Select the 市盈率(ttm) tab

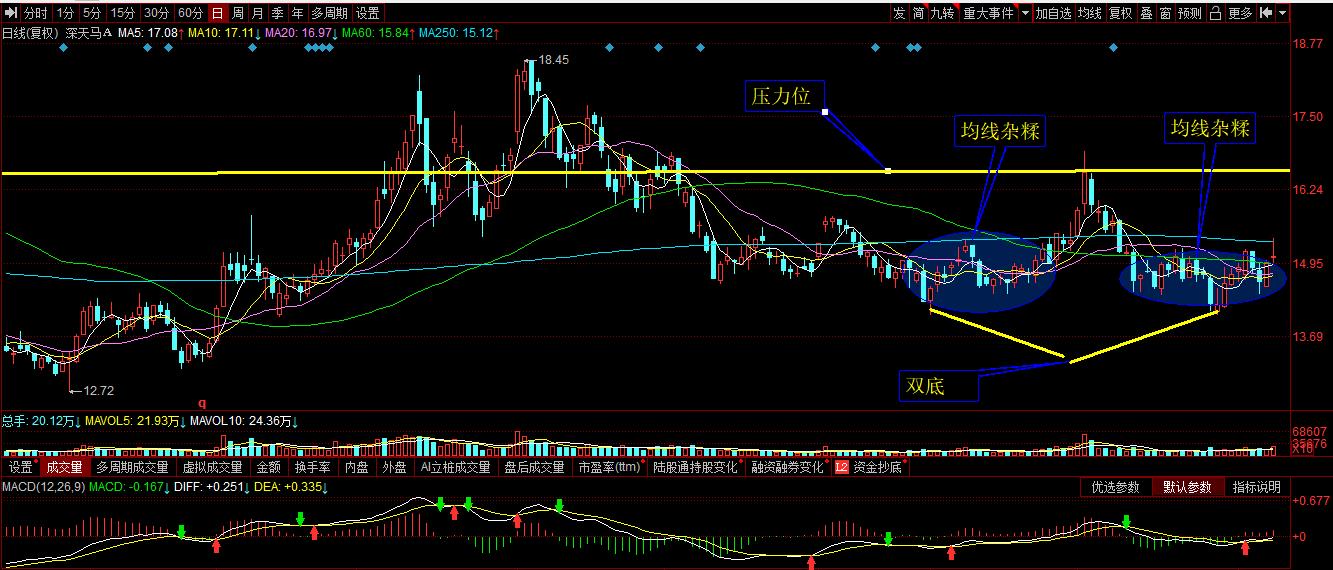coord(609,467)
